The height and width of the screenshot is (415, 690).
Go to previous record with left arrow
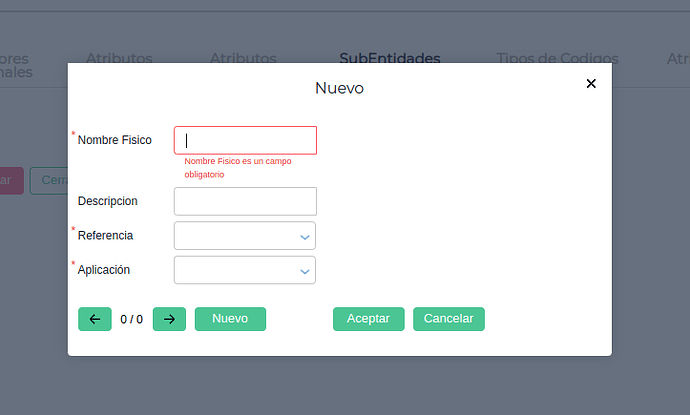click(x=95, y=319)
